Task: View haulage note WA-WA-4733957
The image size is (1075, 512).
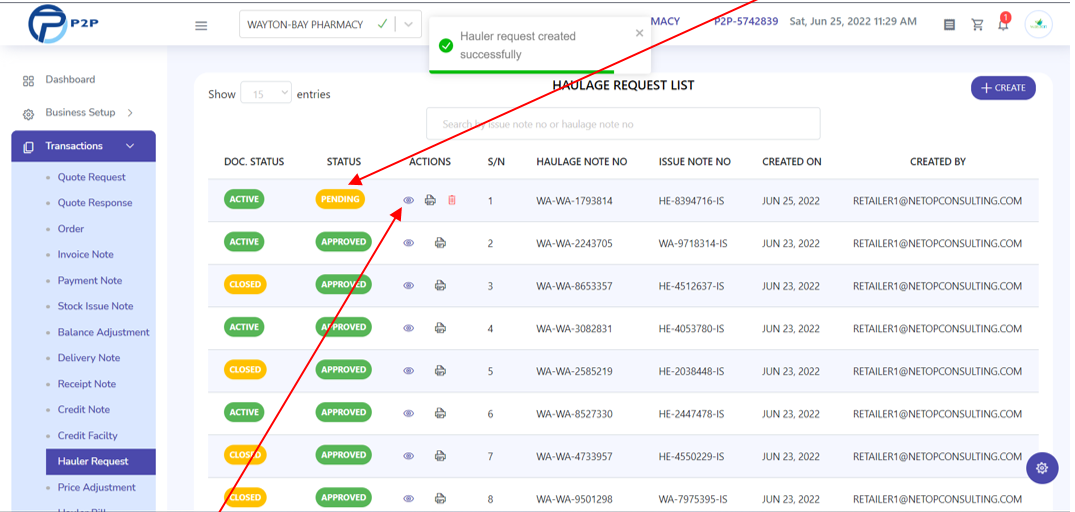Action: click(409, 456)
